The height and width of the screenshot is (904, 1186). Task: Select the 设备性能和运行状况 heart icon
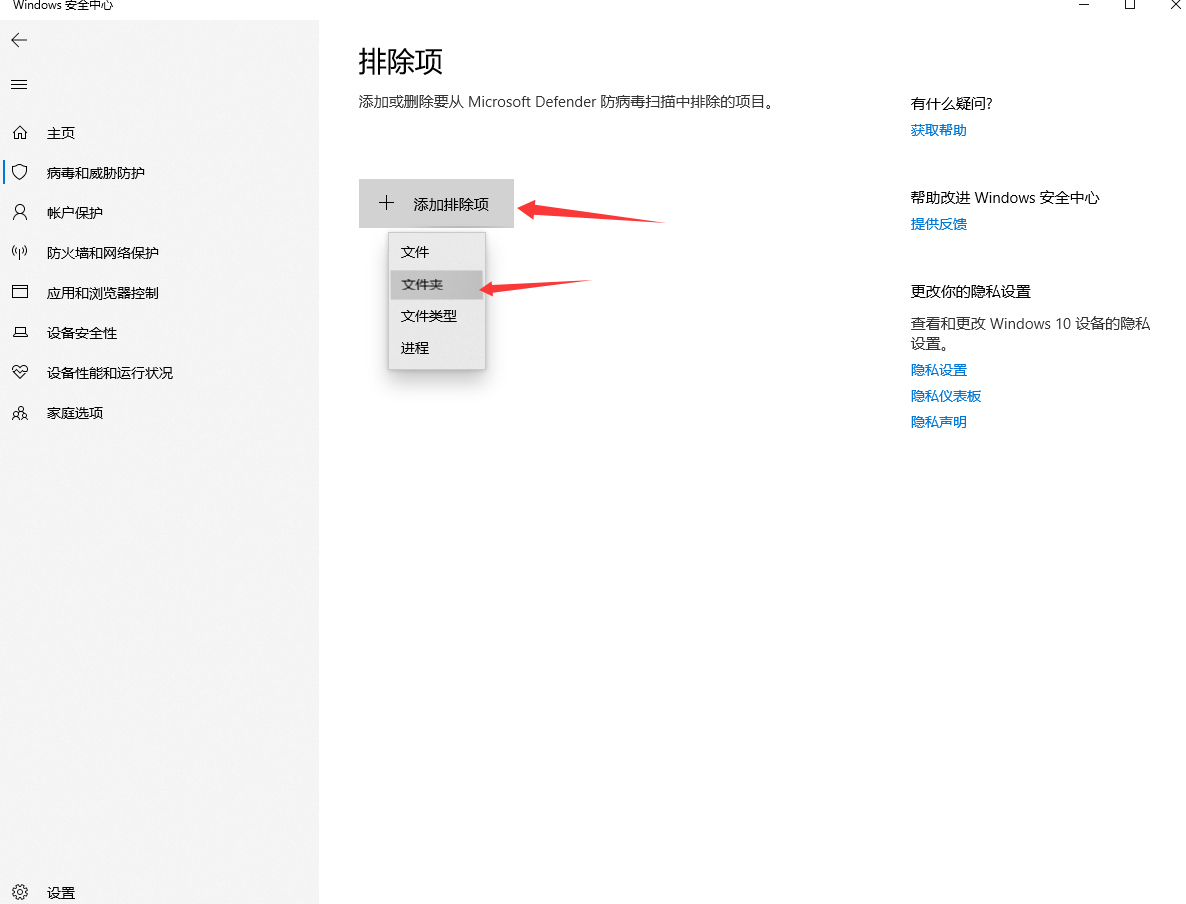(19, 373)
